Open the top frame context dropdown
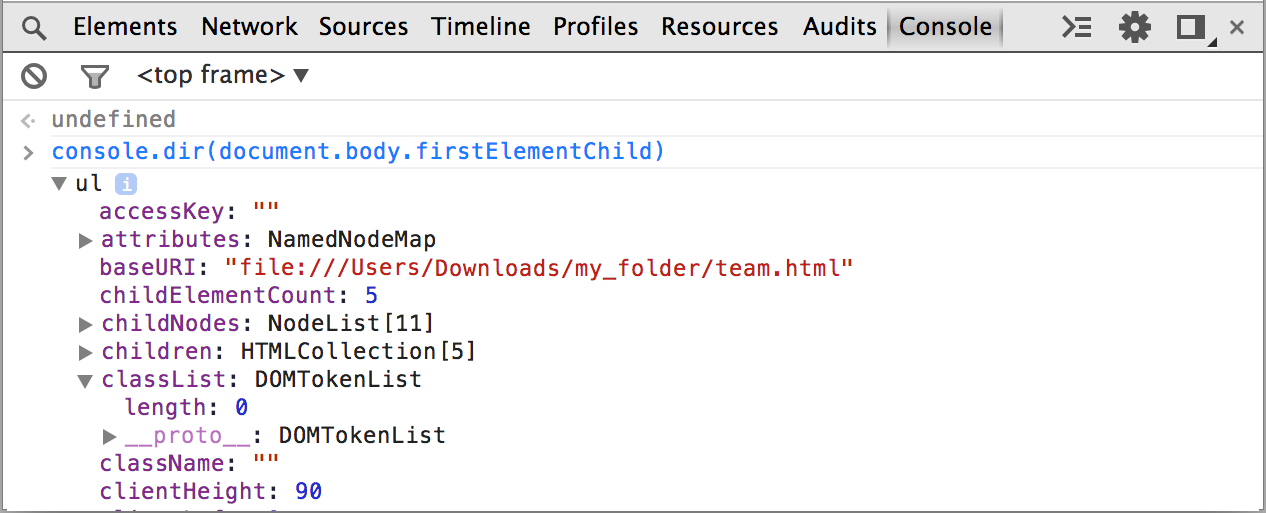 tap(223, 75)
